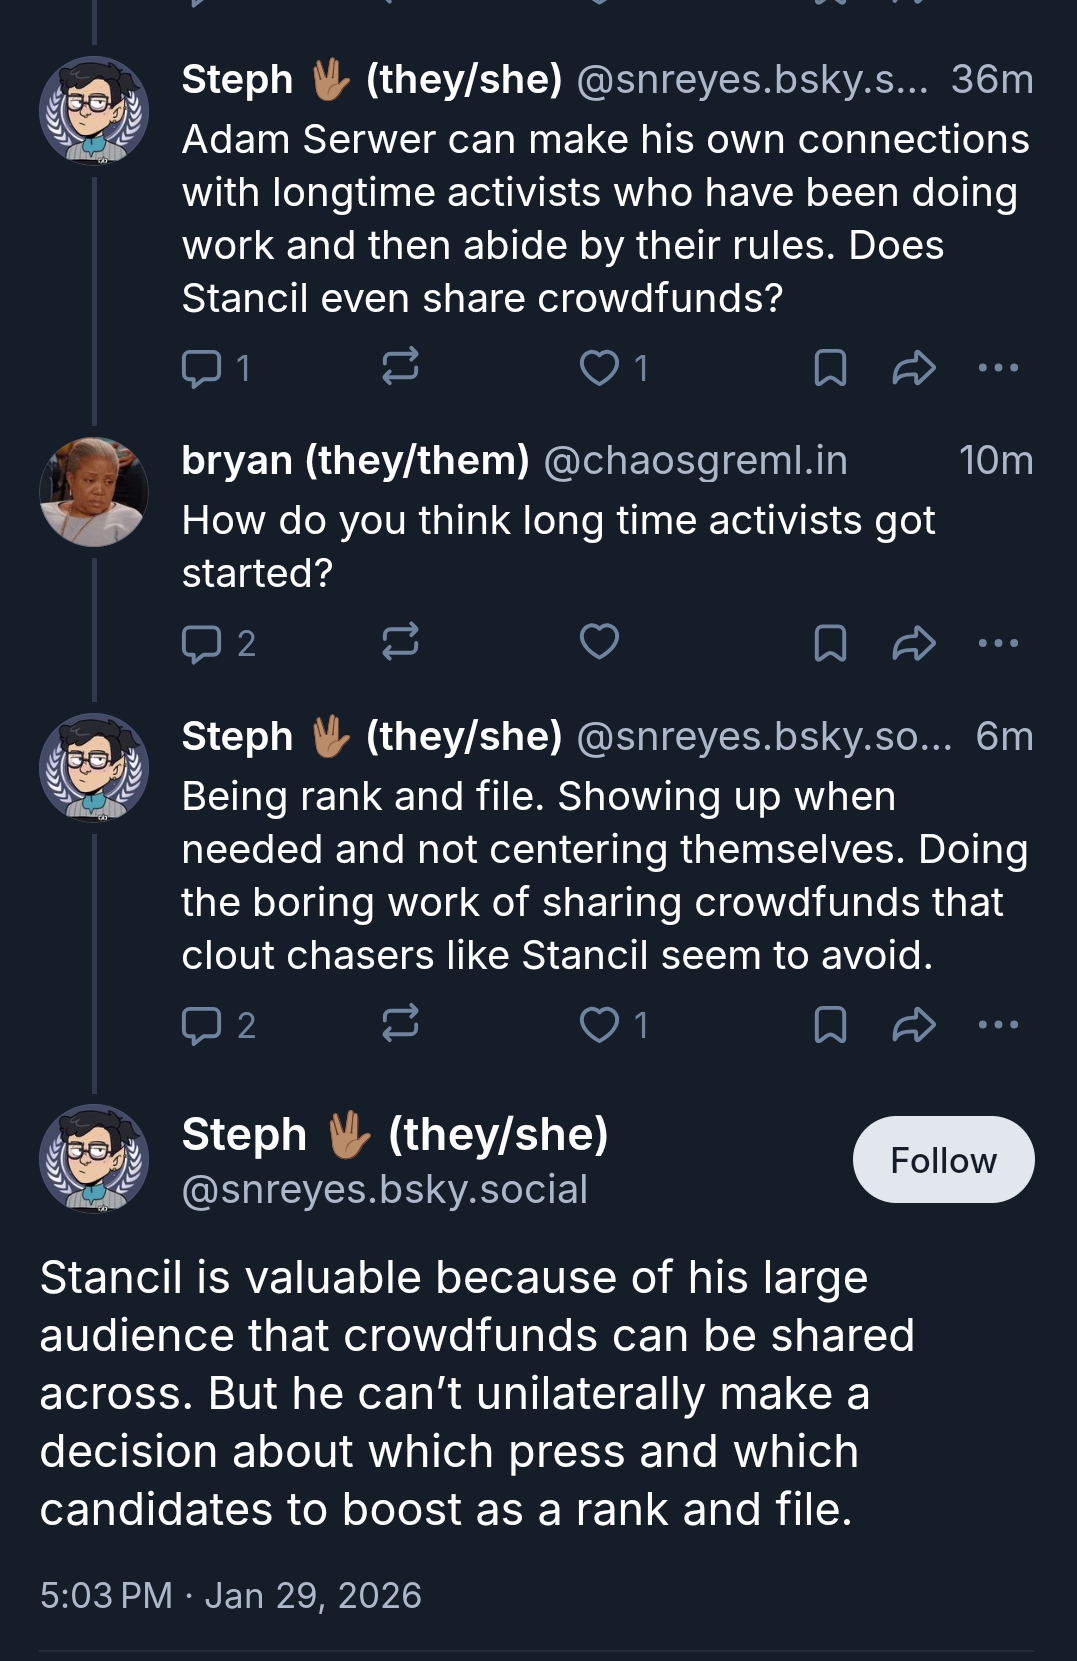Image resolution: width=1077 pixels, height=1661 pixels.
Task: Open more options on Steph's 36m post
Action: [x=998, y=368]
